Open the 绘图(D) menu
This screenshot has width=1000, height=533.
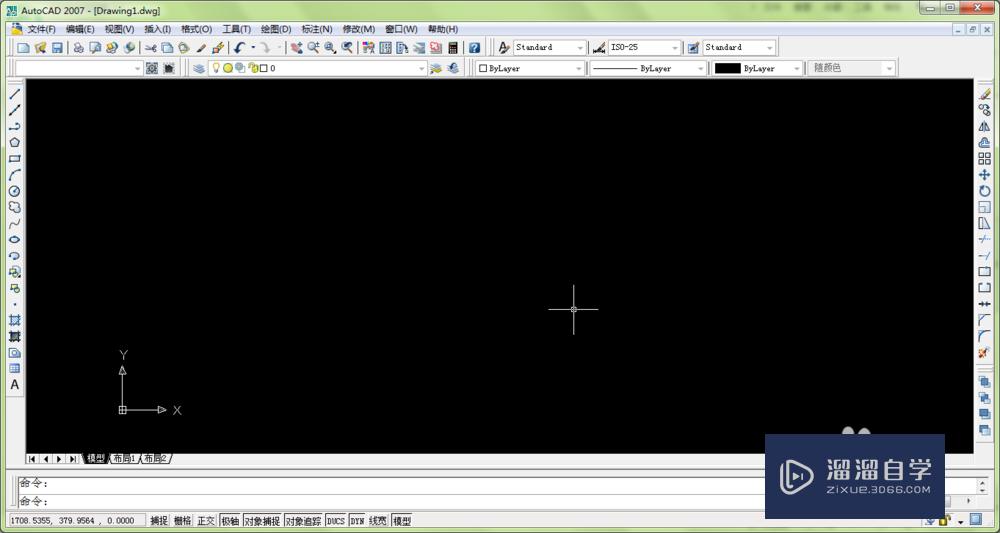click(276, 29)
